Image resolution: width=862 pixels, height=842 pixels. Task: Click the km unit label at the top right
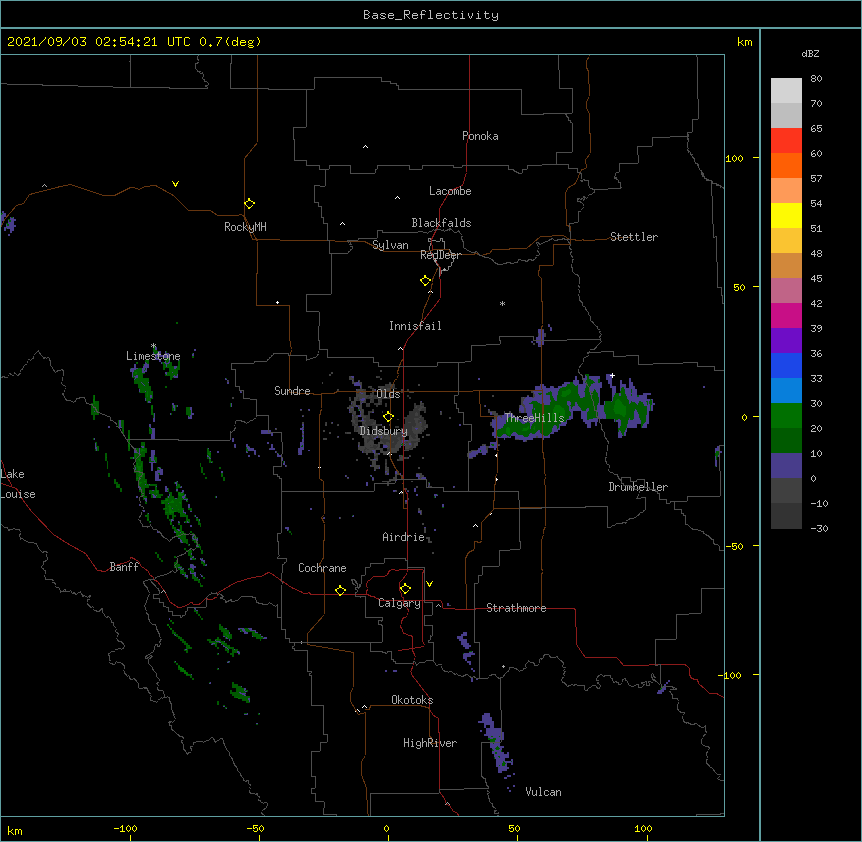(745, 42)
